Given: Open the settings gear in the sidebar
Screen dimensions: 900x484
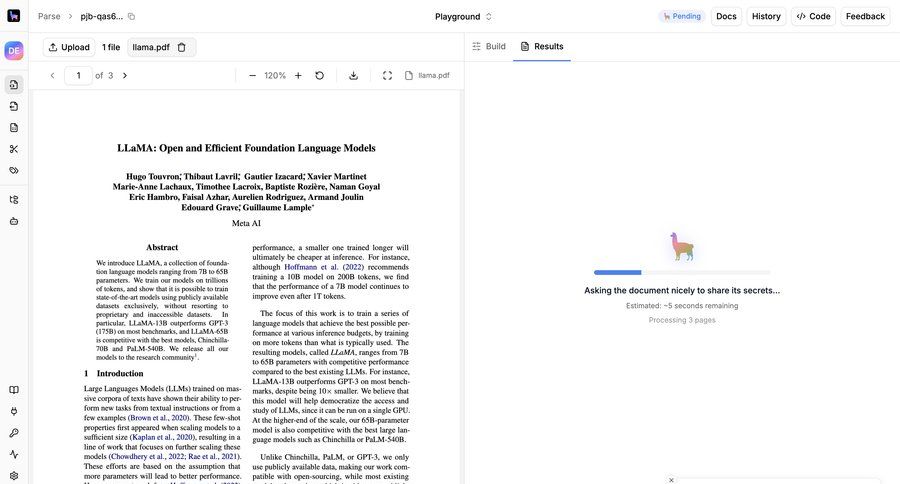Looking at the screenshot, I should coord(14,476).
